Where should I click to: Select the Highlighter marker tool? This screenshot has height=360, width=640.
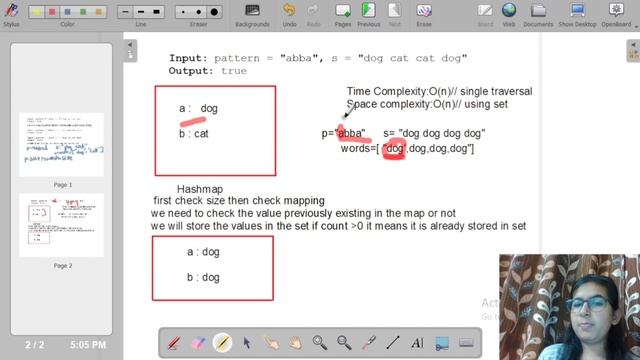pos(222,343)
